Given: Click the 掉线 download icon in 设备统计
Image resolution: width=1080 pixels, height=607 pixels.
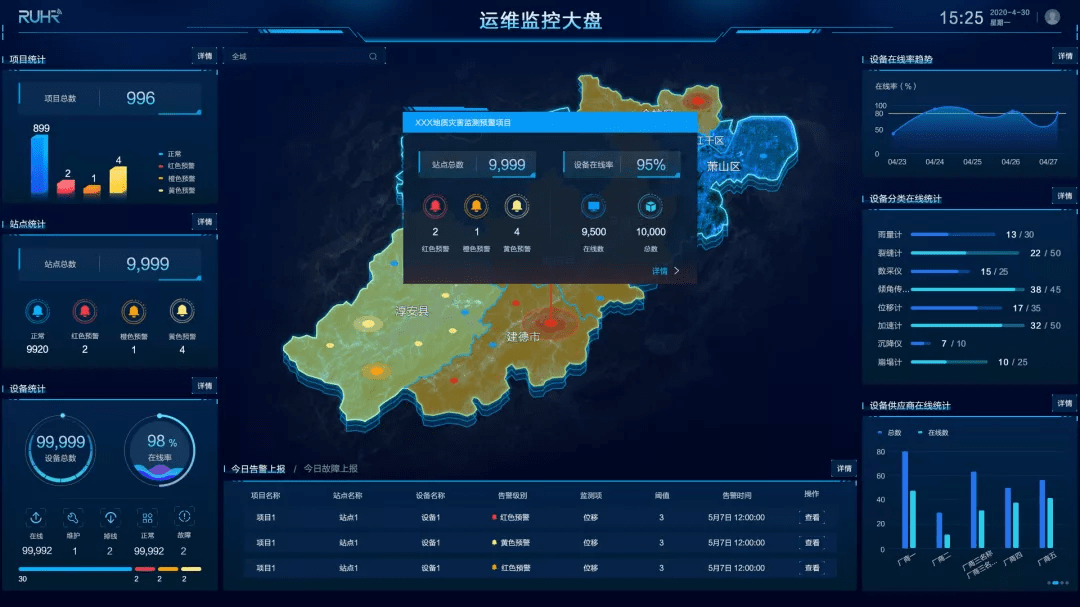Looking at the screenshot, I should (x=110, y=517).
